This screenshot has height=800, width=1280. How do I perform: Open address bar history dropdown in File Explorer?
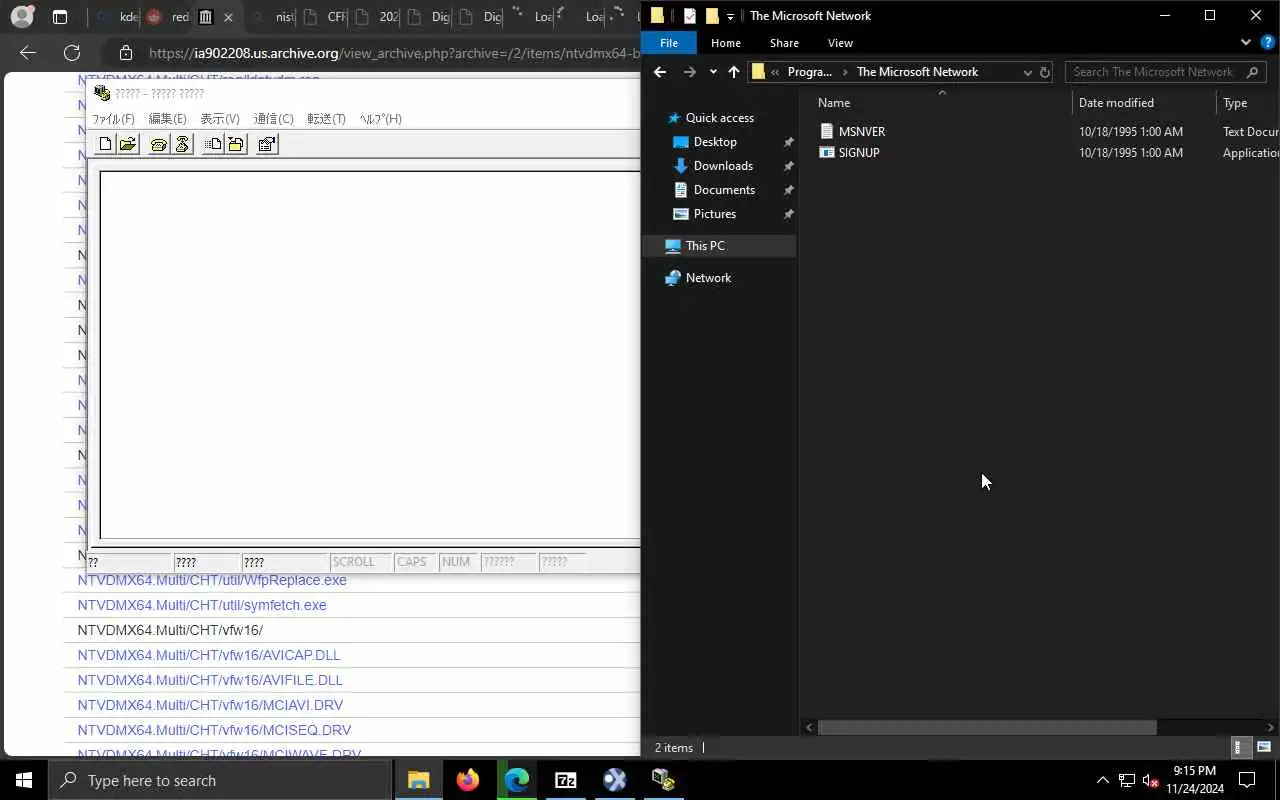pyautogui.click(x=1027, y=72)
